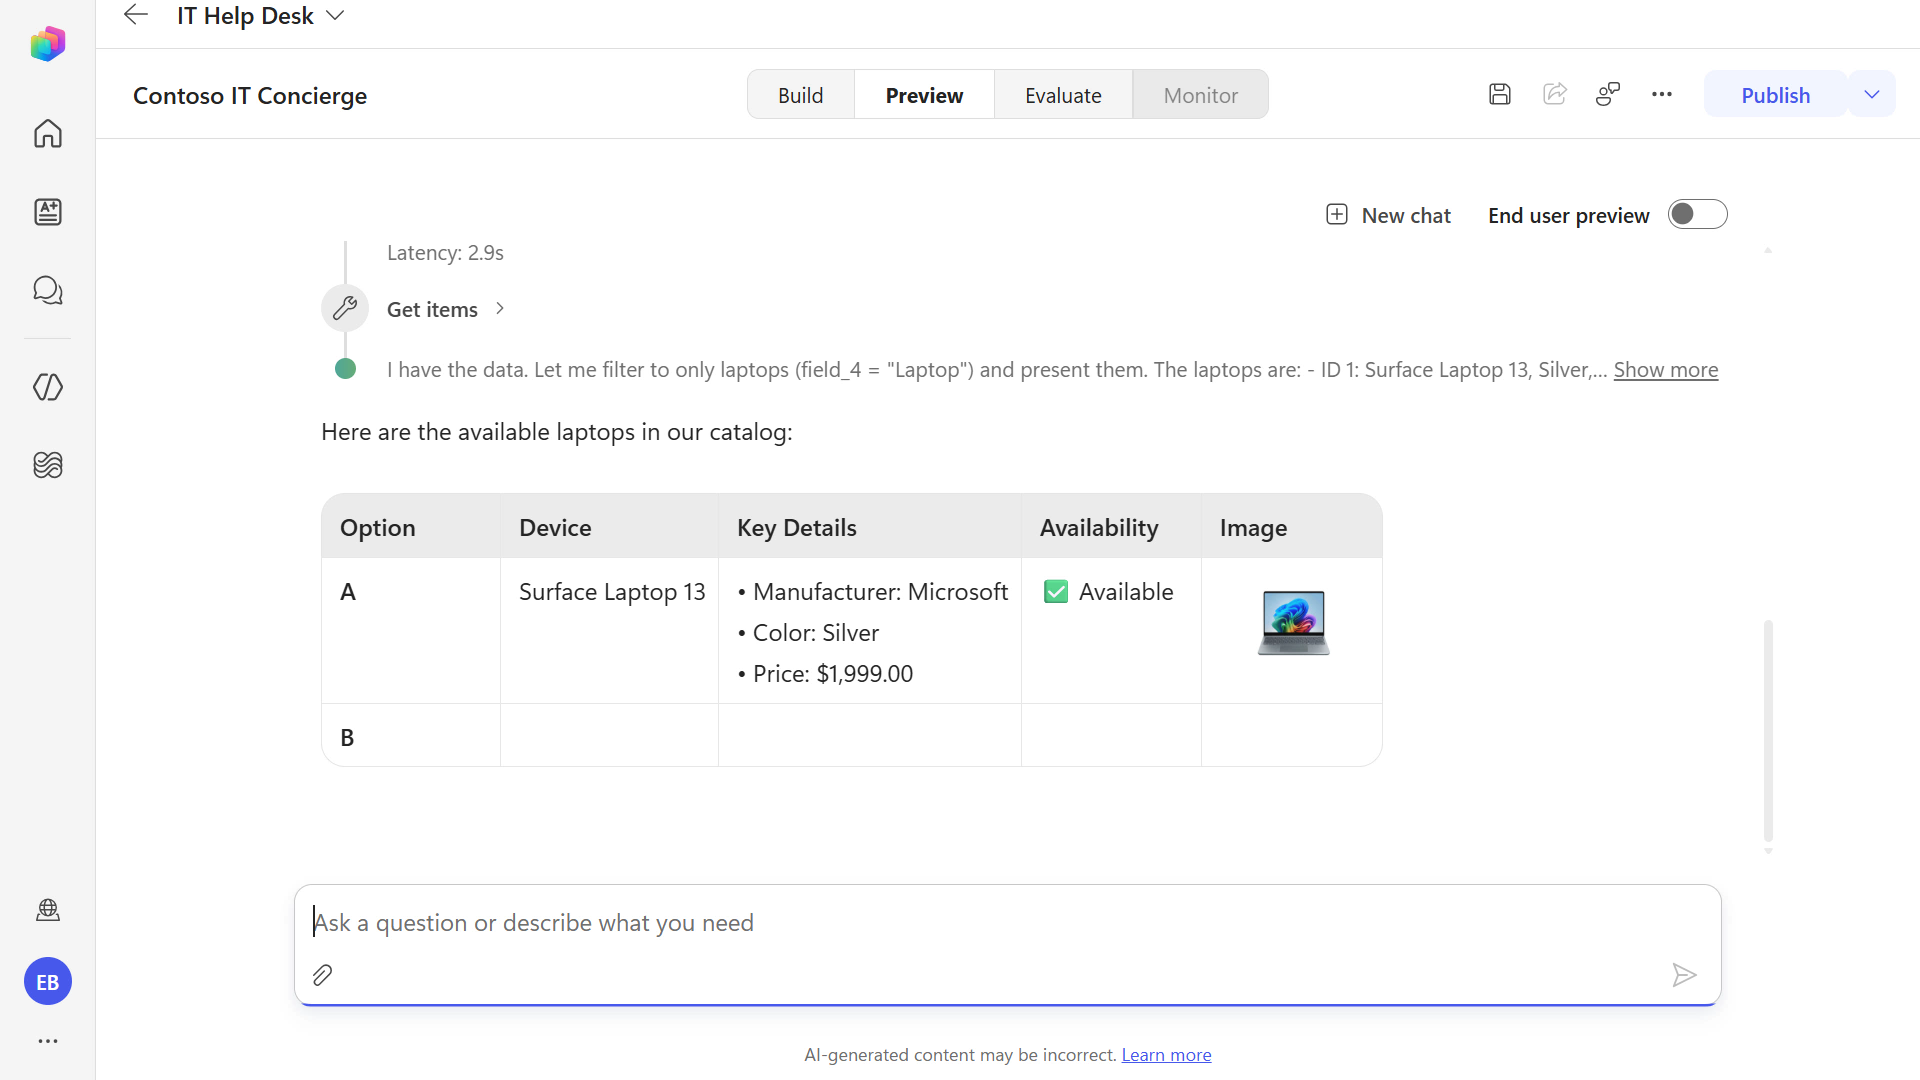Click the Save disk icon
1920x1080 pixels.
[x=1500, y=94]
